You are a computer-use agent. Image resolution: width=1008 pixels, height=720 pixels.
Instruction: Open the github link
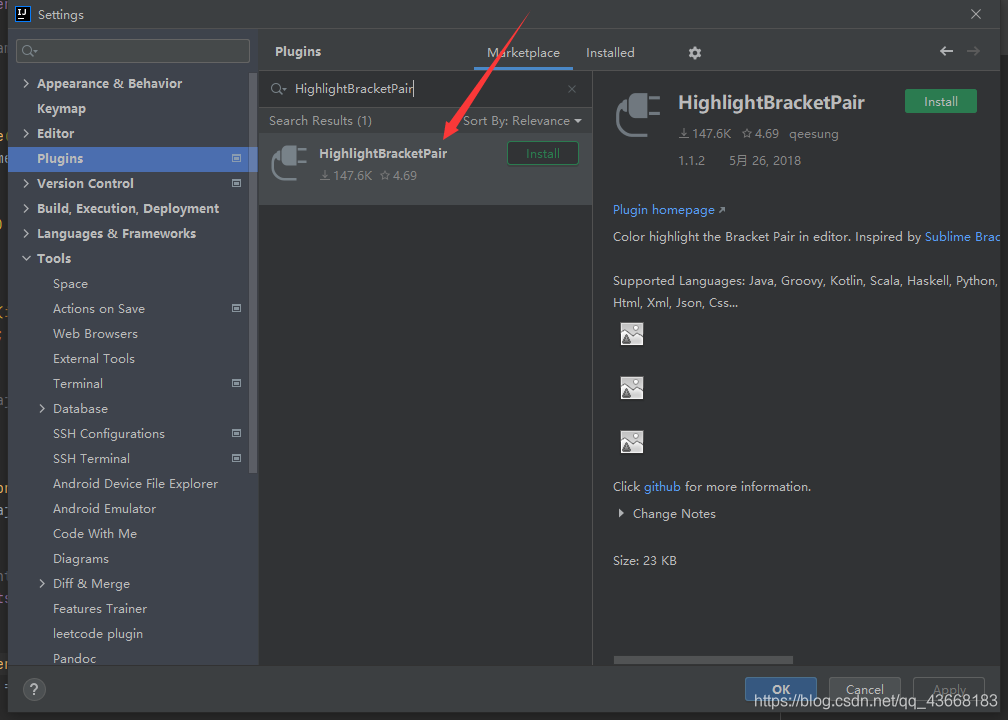(662, 487)
